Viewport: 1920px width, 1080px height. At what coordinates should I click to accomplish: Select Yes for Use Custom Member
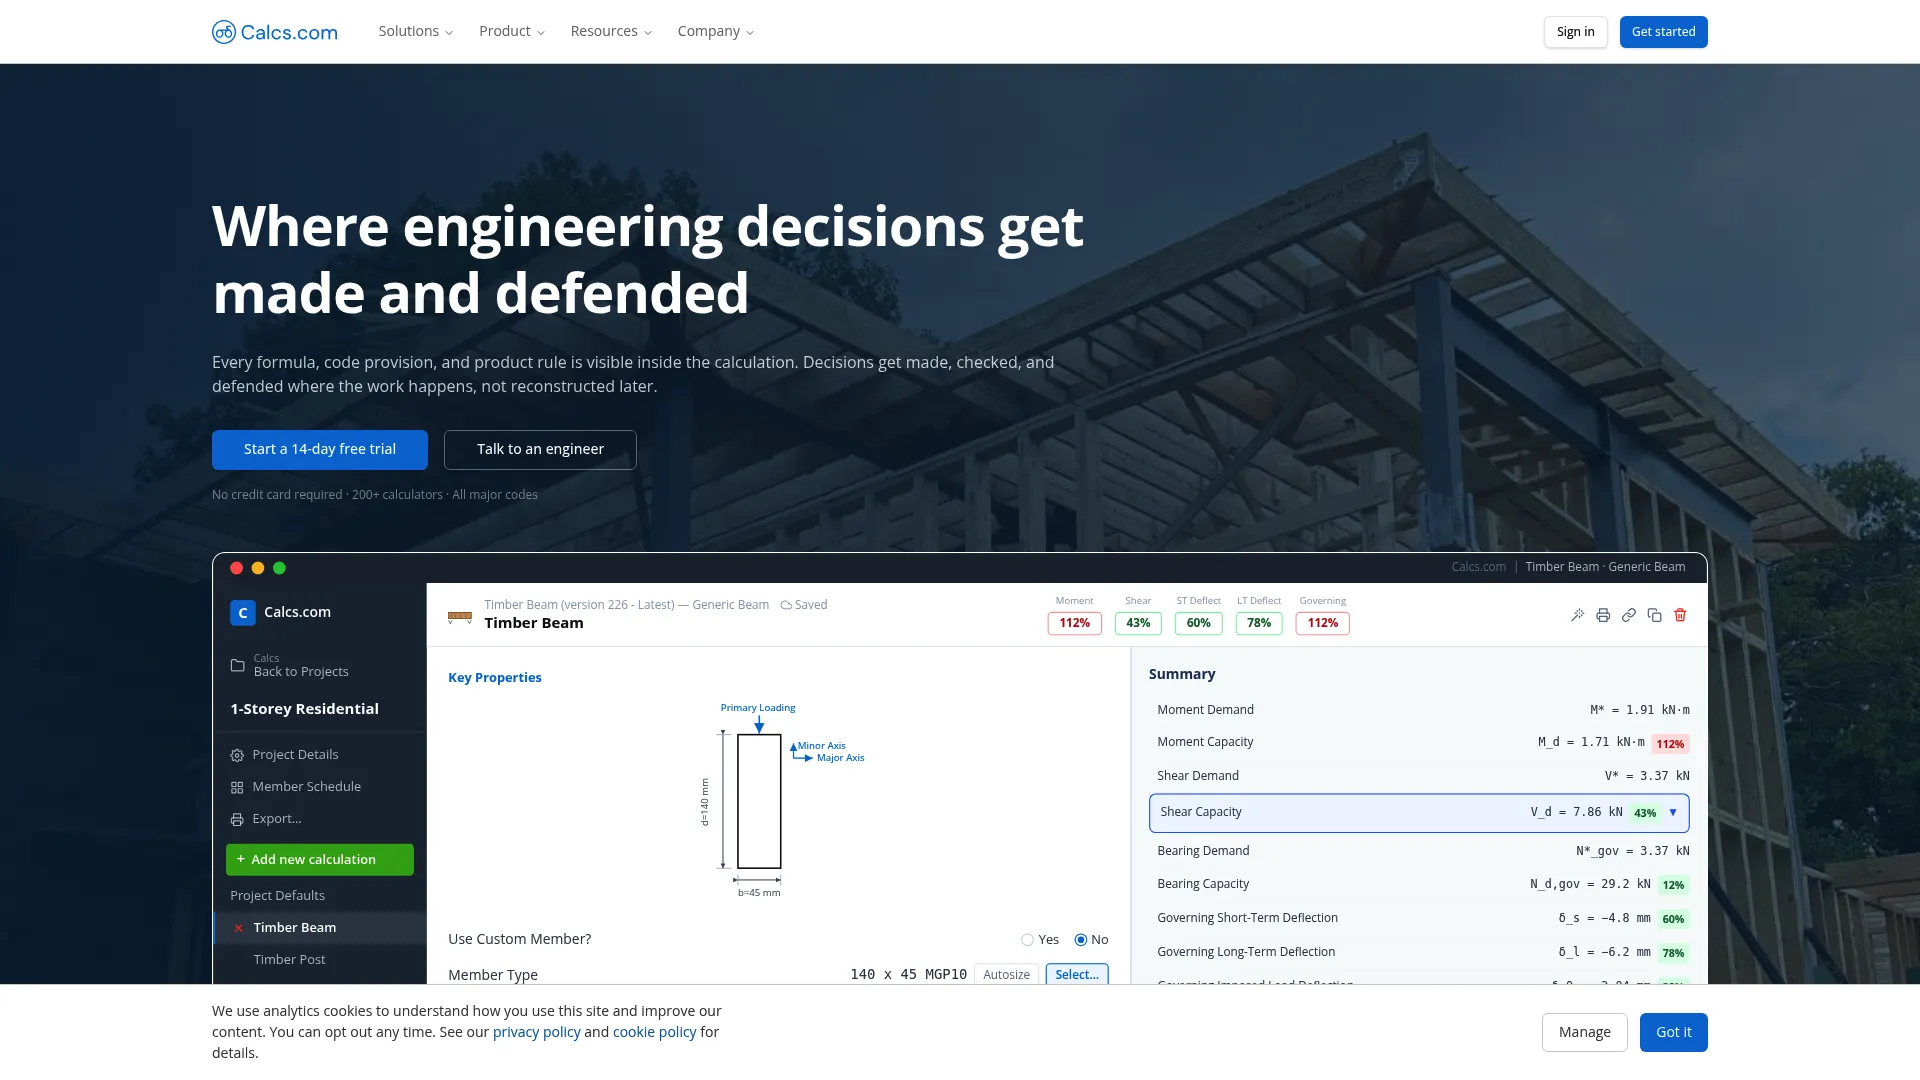[x=1027, y=940]
